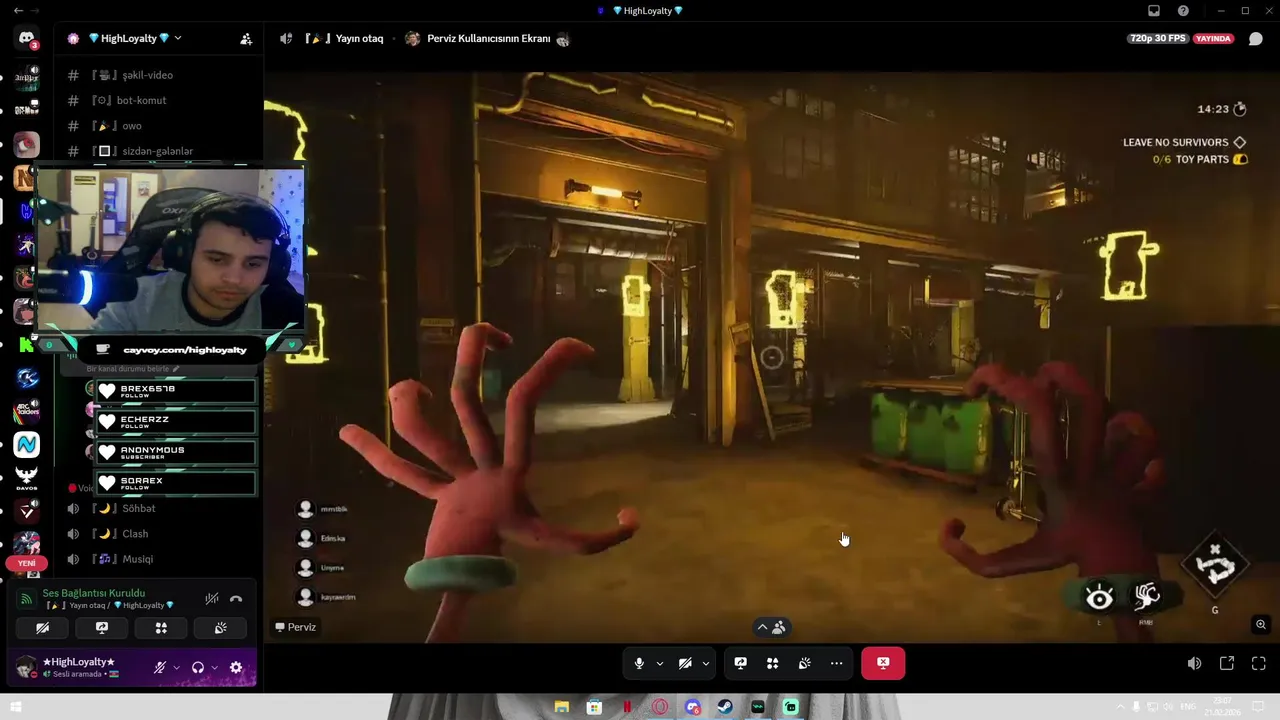Open File Explorer from taskbar
This screenshot has height=720, width=1280.
click(x=562, y=707)
